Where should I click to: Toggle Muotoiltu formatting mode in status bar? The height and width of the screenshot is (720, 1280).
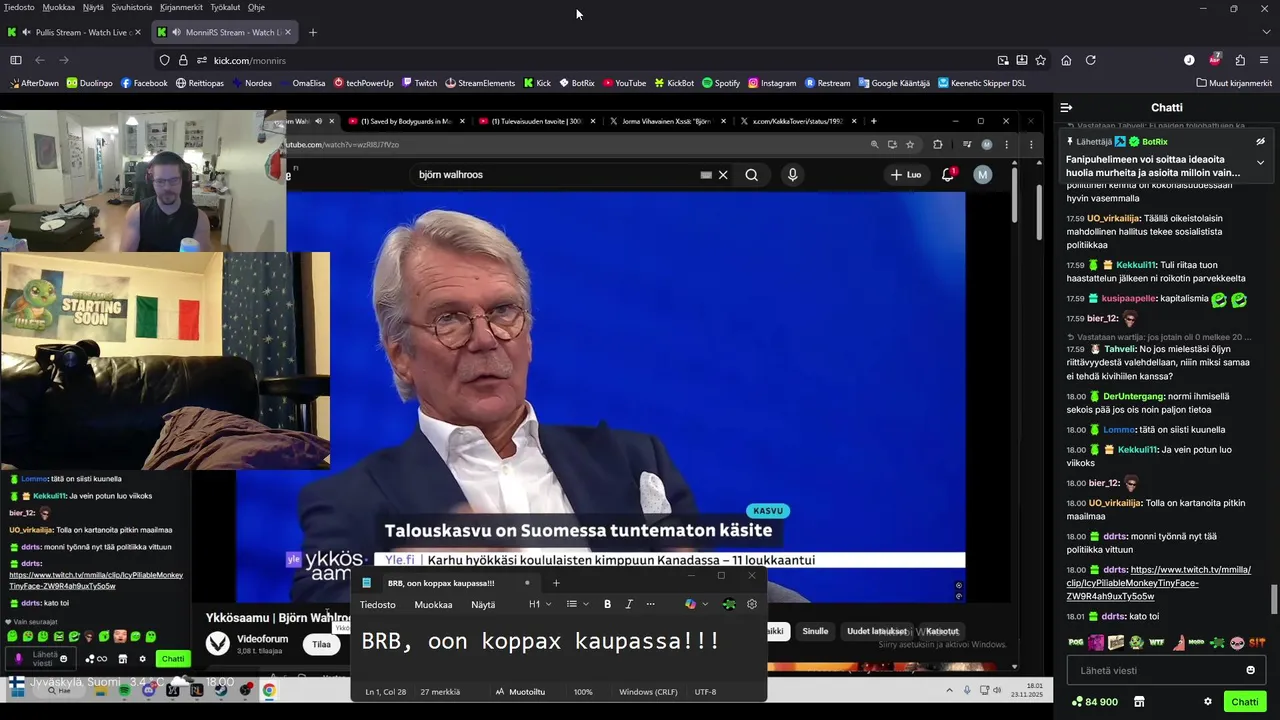coord(520,692)
